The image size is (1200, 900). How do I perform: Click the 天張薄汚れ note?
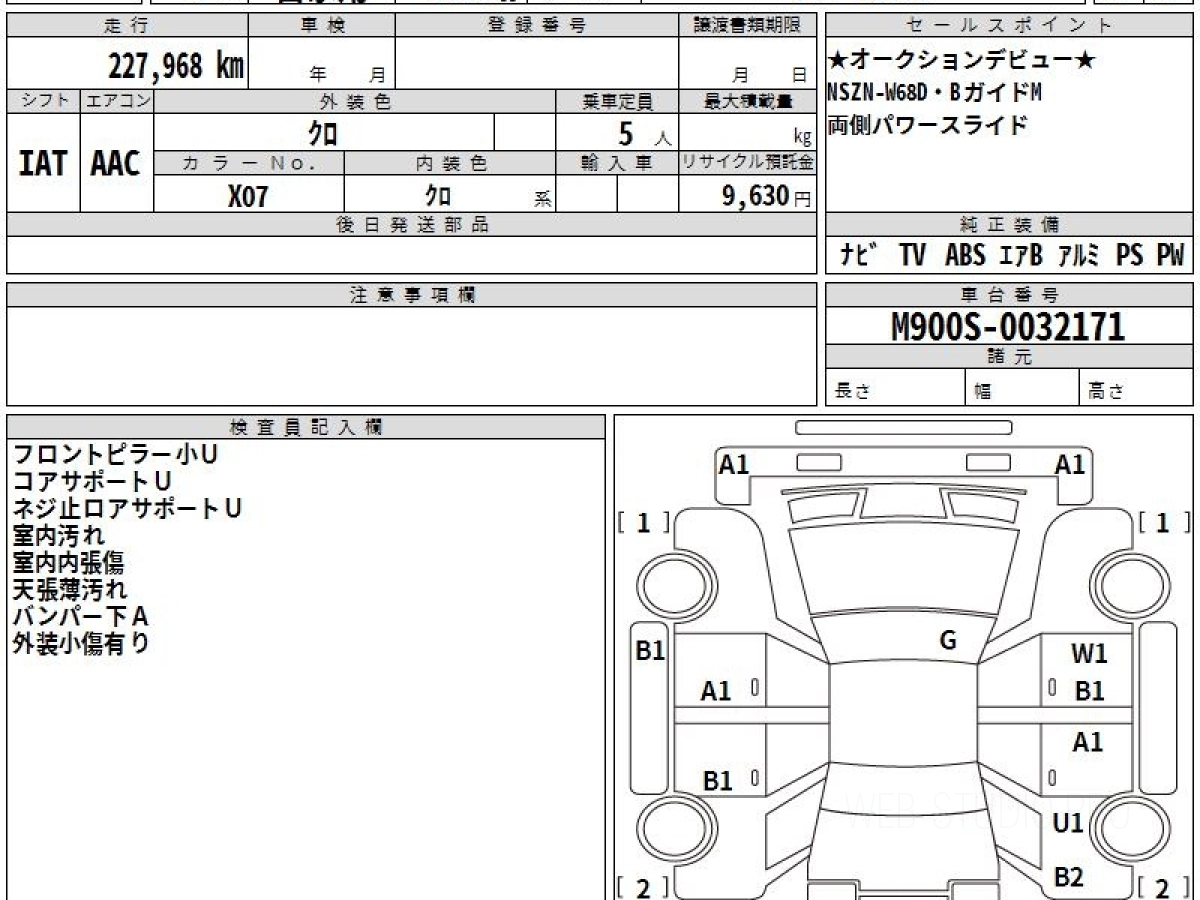click(70, 590)
